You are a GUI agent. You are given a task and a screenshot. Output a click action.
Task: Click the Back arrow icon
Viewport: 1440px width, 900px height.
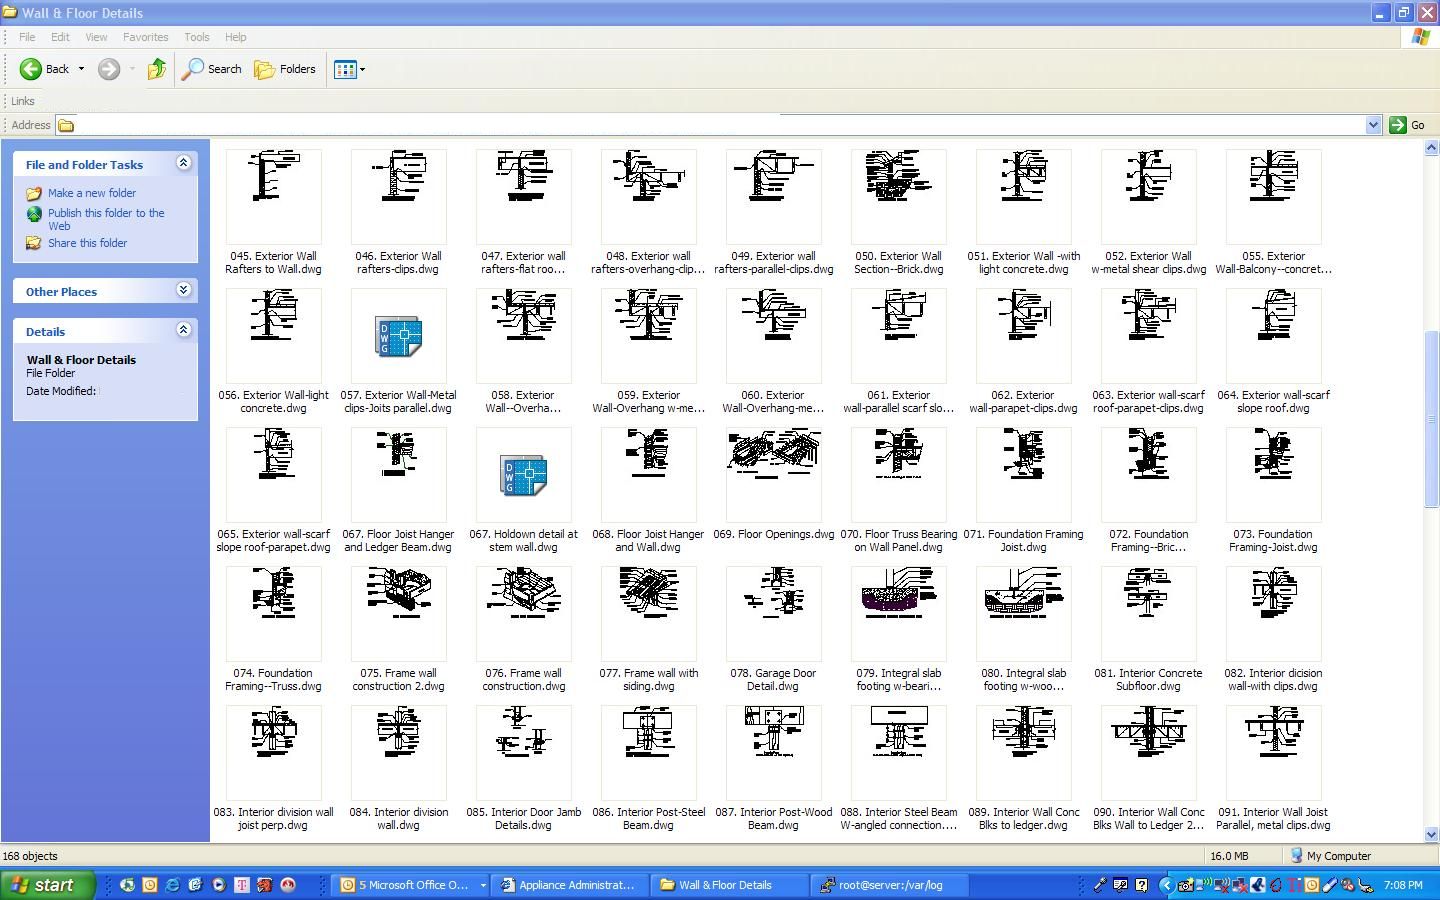(x=31, y=69)
